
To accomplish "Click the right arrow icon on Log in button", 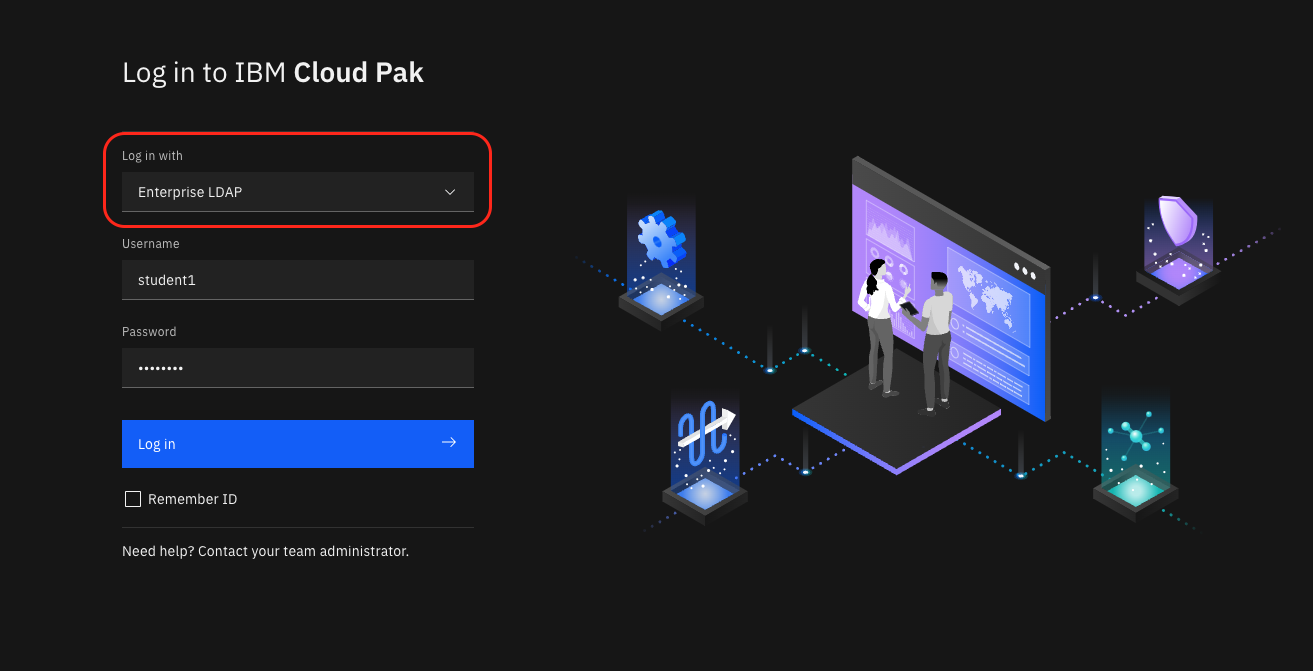I will 449,442.
